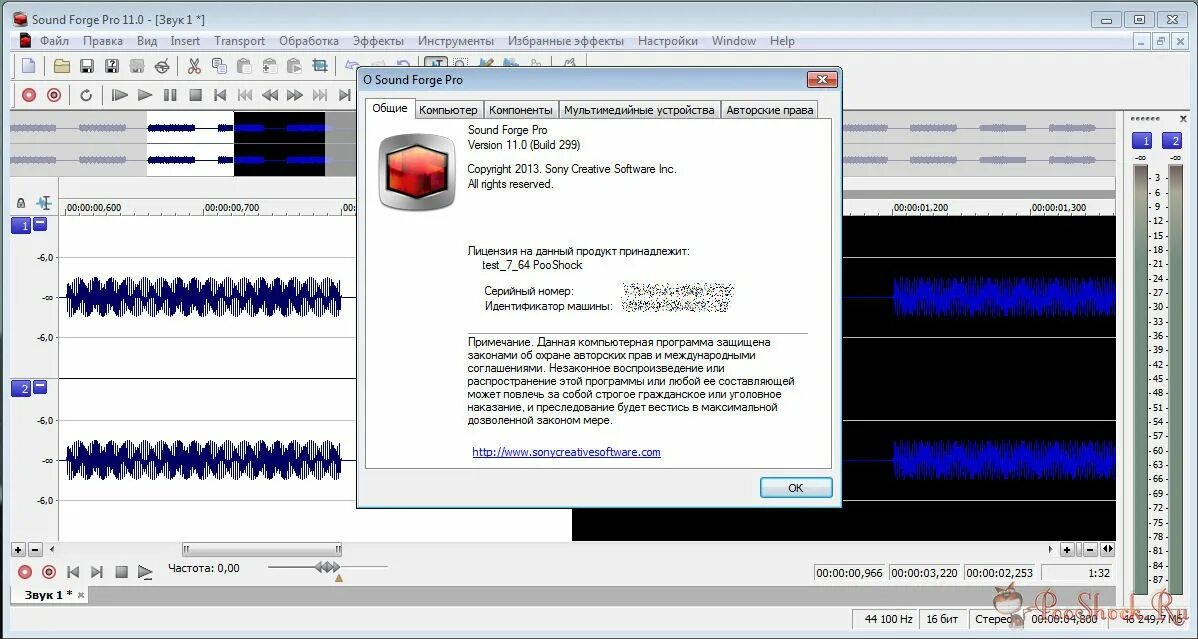The image size is (1198, 639).
Task: Switch to the Компьютер tab
Action: click(448, 110)
